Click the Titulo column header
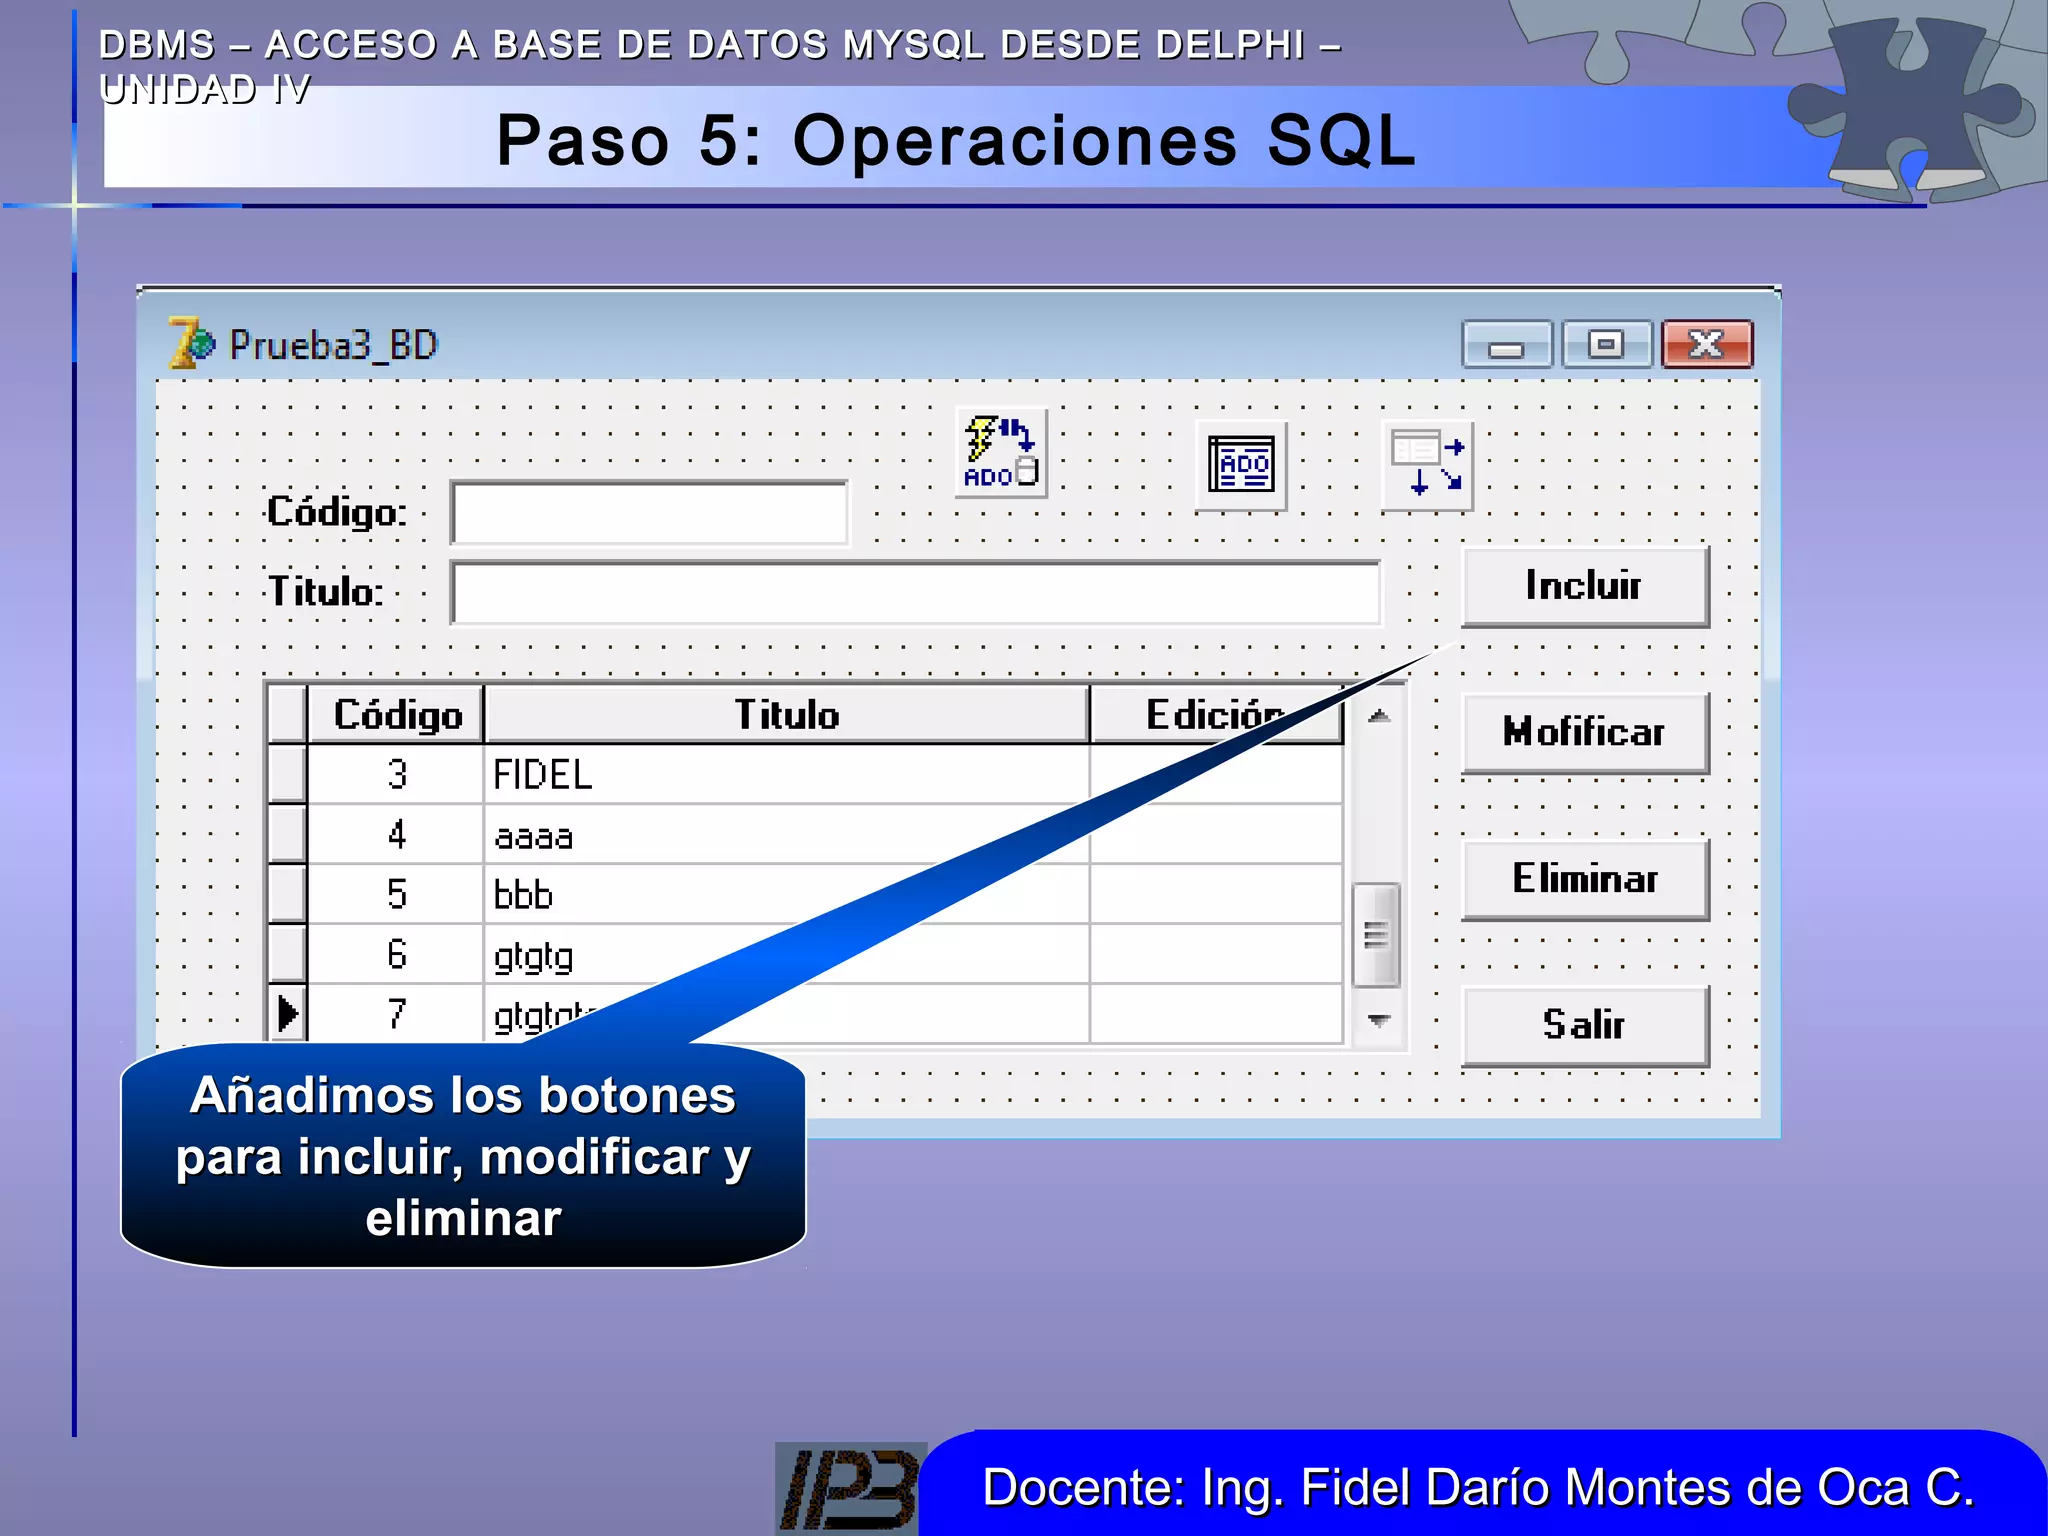Viewport: 2048px width, 1536px height. (787, 715)
